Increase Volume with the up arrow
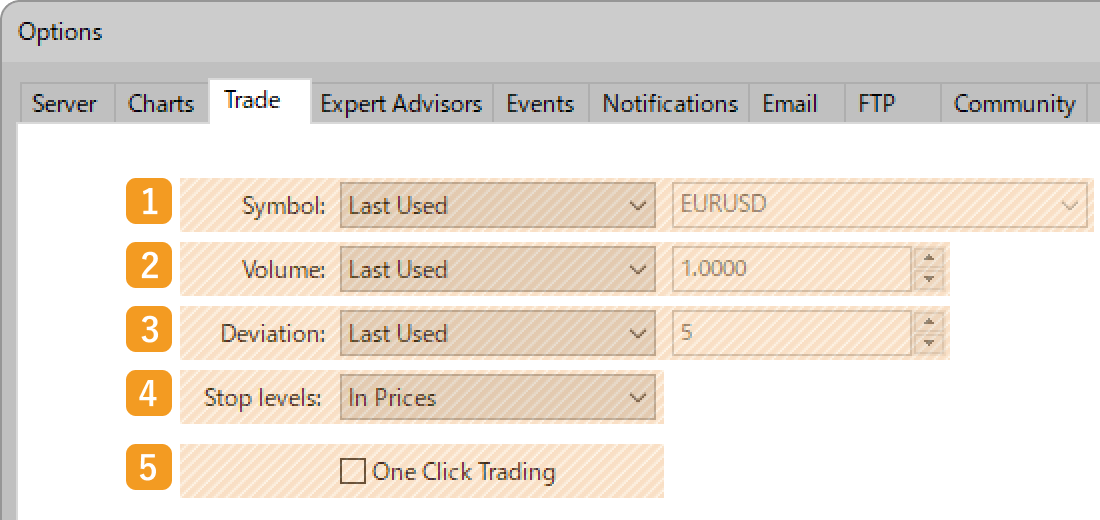1100x520 pixels. [930, 259]
